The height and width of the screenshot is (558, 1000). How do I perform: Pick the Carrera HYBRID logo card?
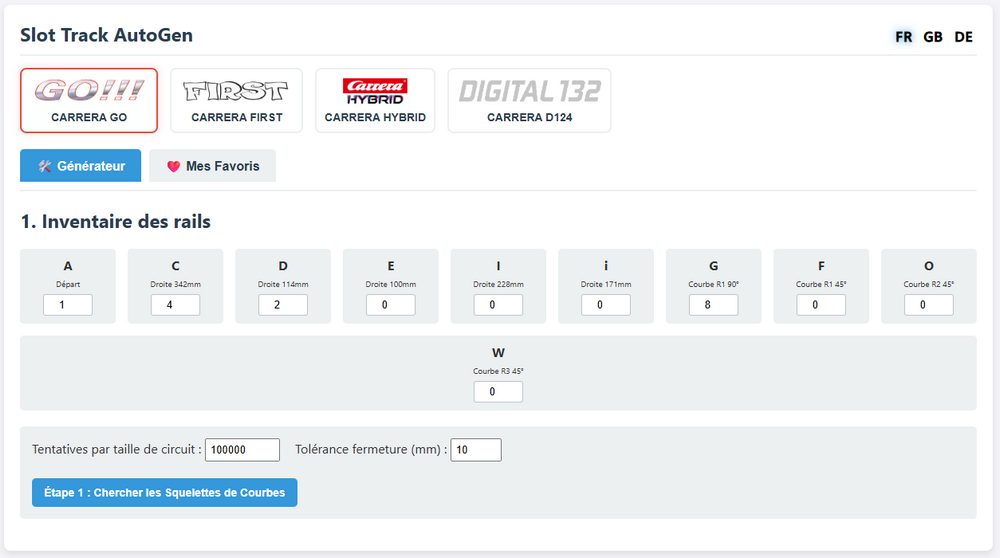point(375,101)
